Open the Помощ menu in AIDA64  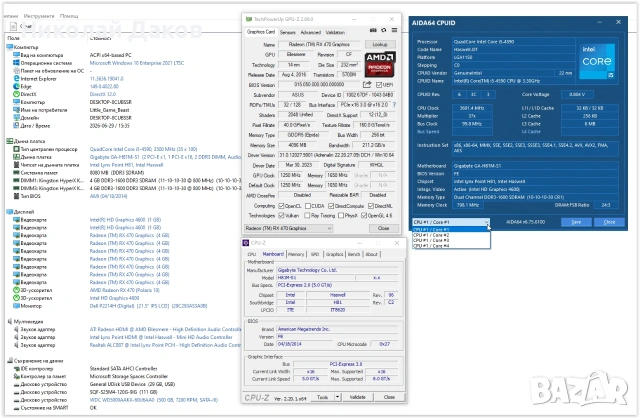pos(69,16)
